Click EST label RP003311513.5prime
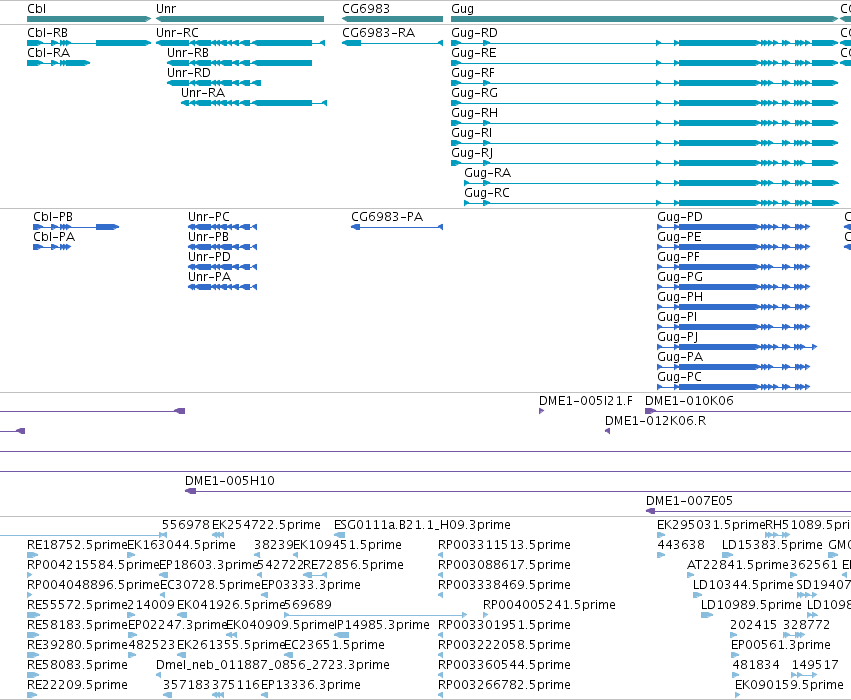851x700 pixels. (504, 545)
